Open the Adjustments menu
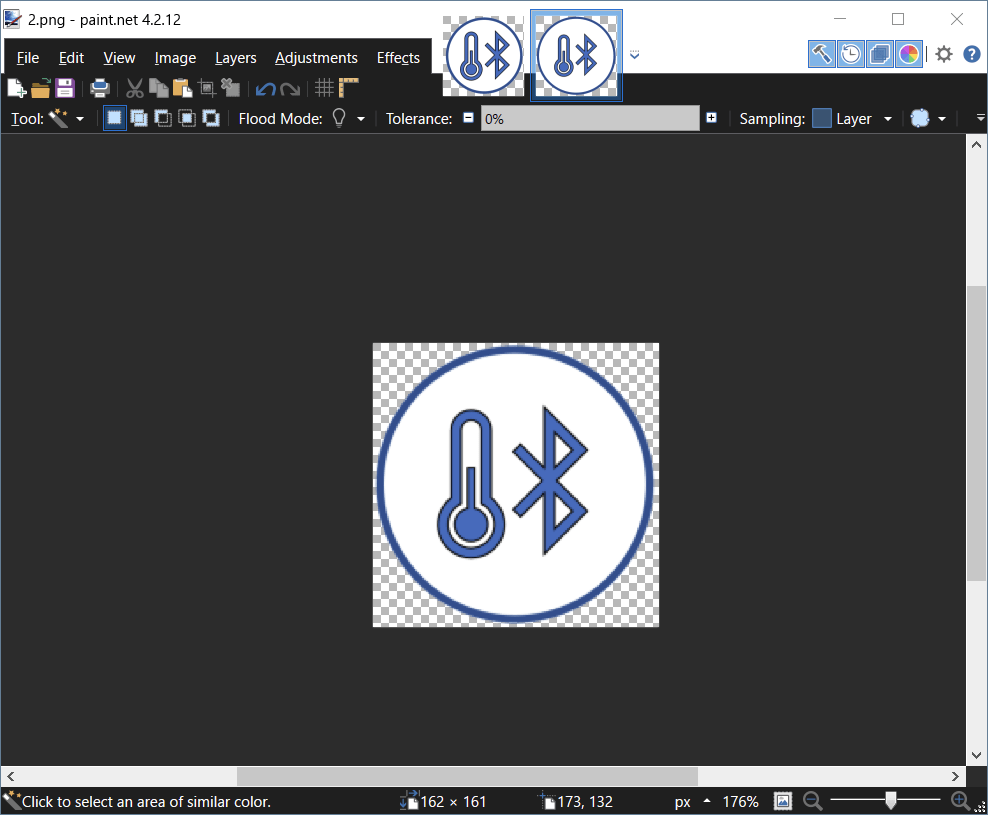 coord(316,58)
